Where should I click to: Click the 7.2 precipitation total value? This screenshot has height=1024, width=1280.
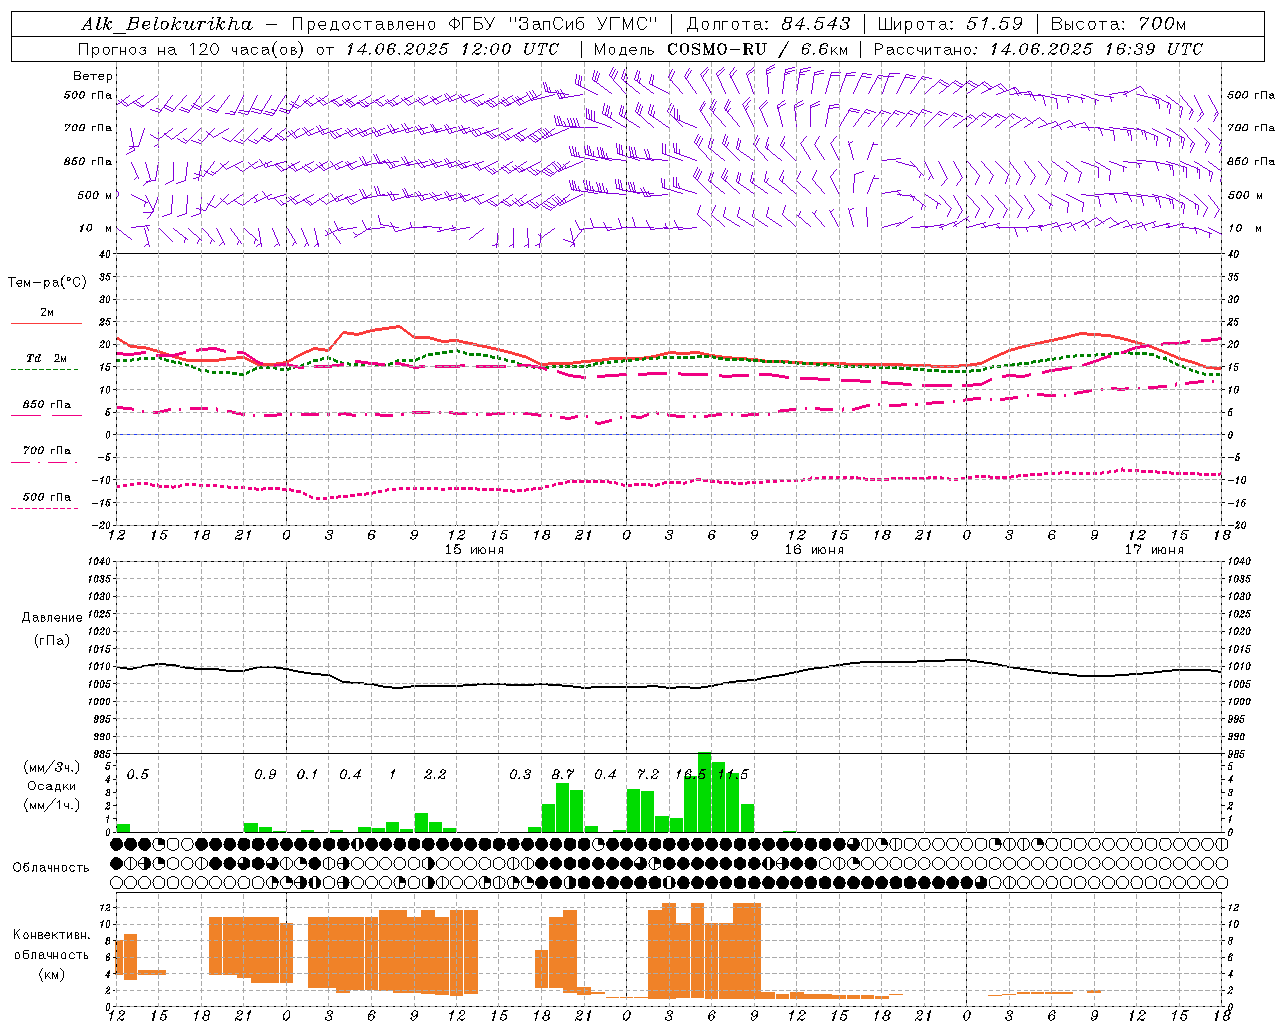[648, 775]
